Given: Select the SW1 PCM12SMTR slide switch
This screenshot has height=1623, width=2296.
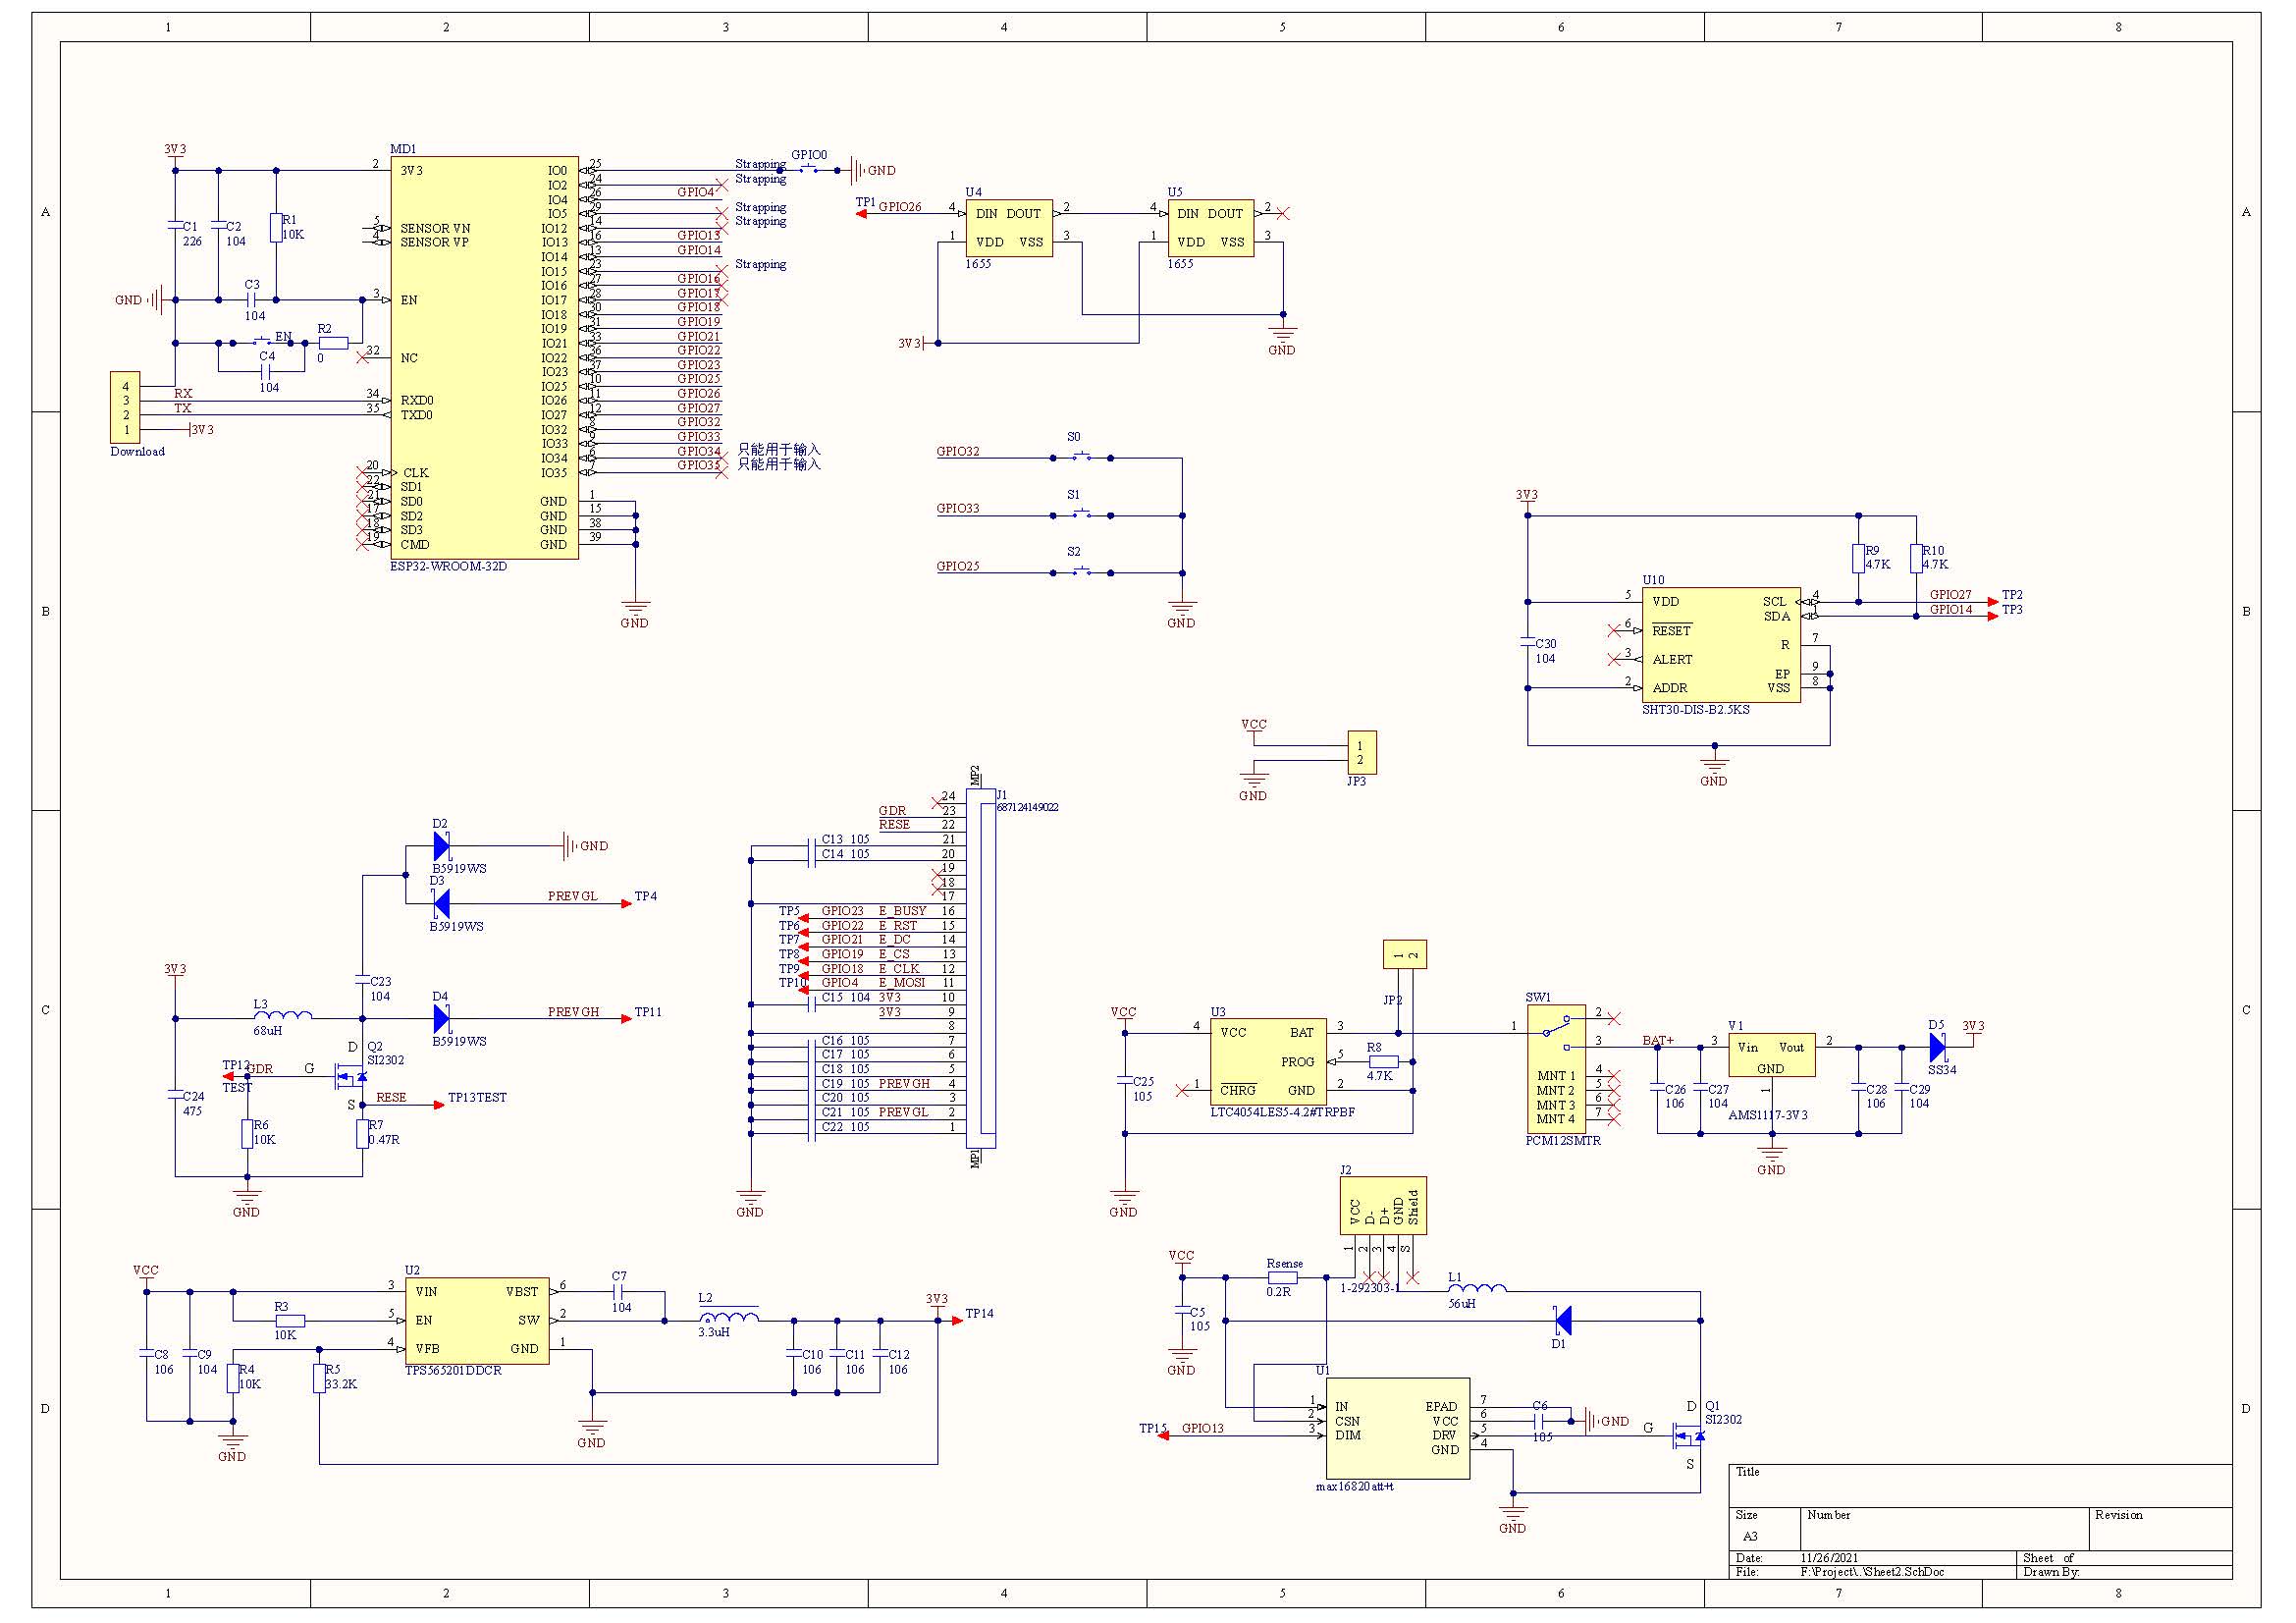Looking at the screenshot, I should point(1556,1069).
